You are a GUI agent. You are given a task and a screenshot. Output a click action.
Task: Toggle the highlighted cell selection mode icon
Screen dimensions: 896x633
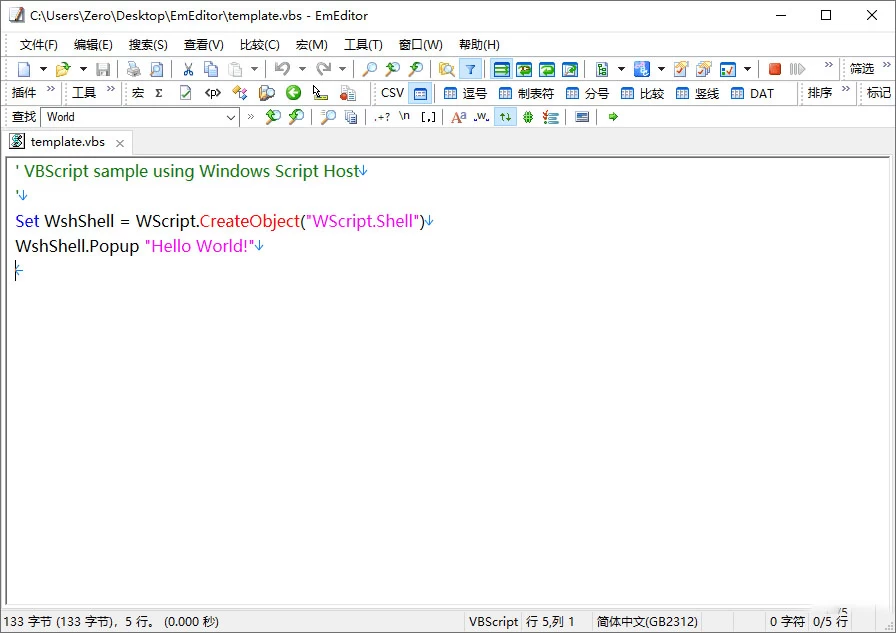click(x=420, y=93)
